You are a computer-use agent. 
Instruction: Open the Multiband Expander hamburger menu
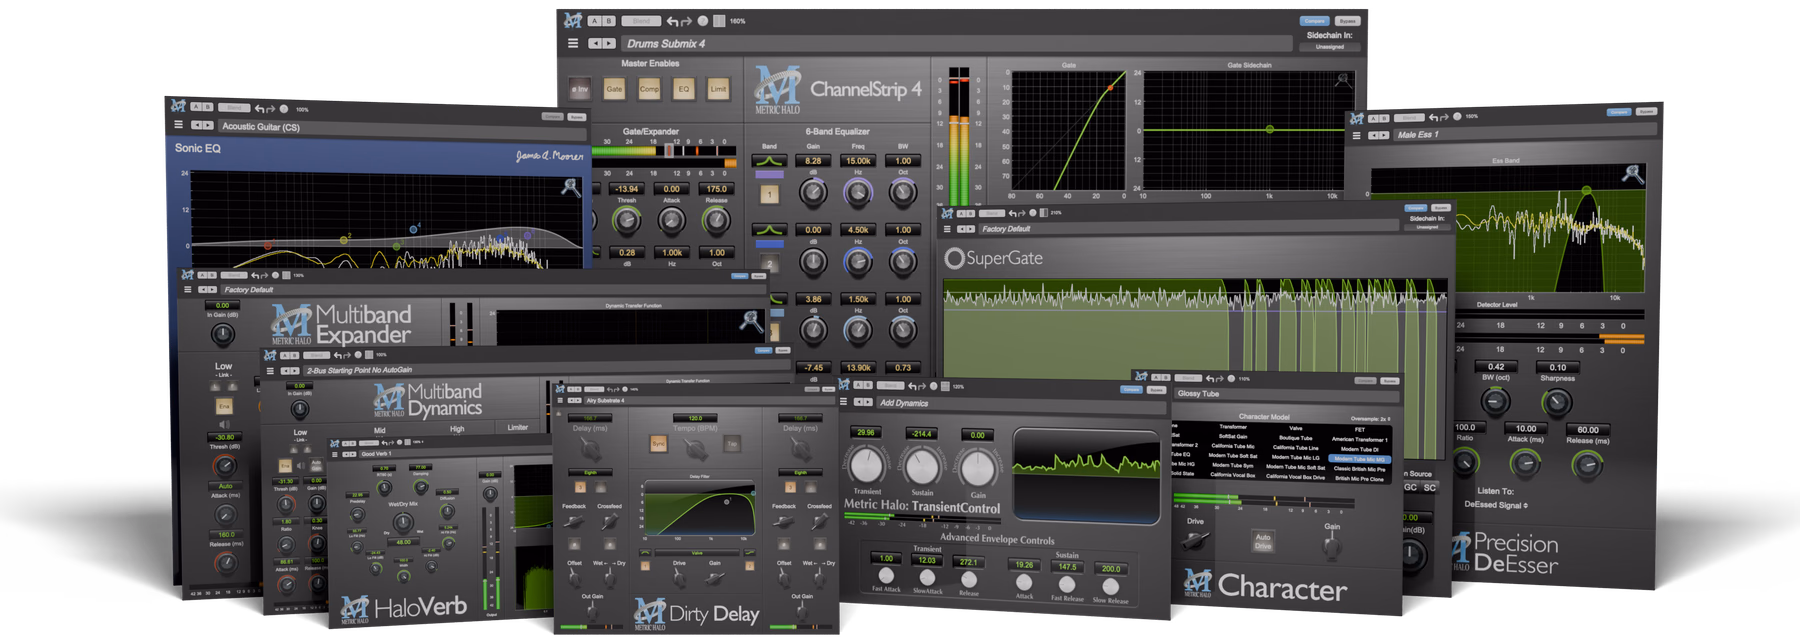(x=187, y=289)
